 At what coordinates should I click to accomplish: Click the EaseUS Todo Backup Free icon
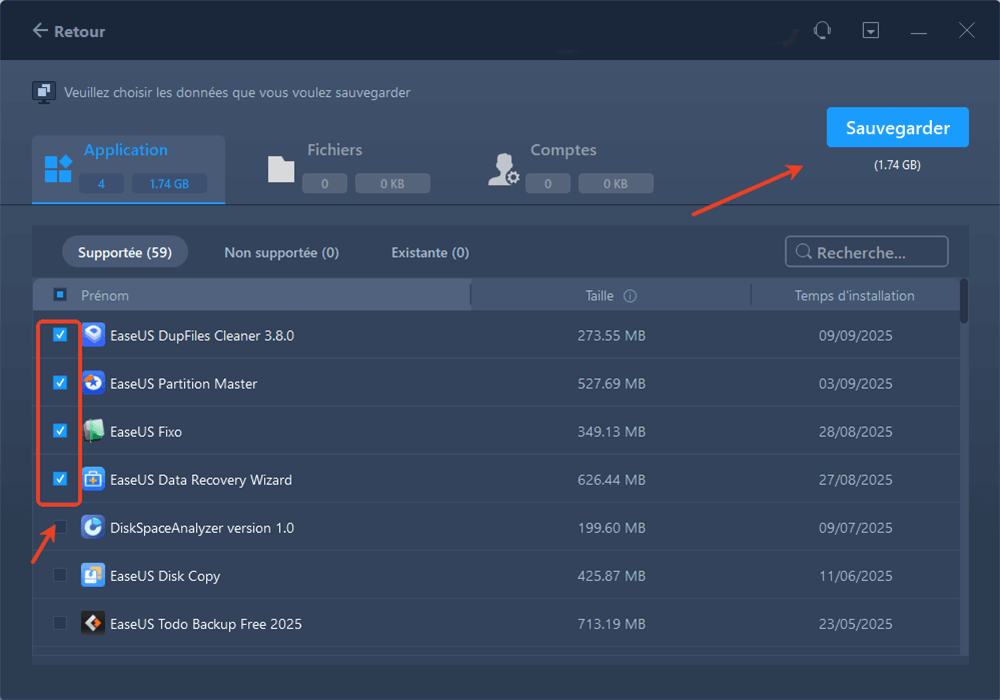pos(93,623)
